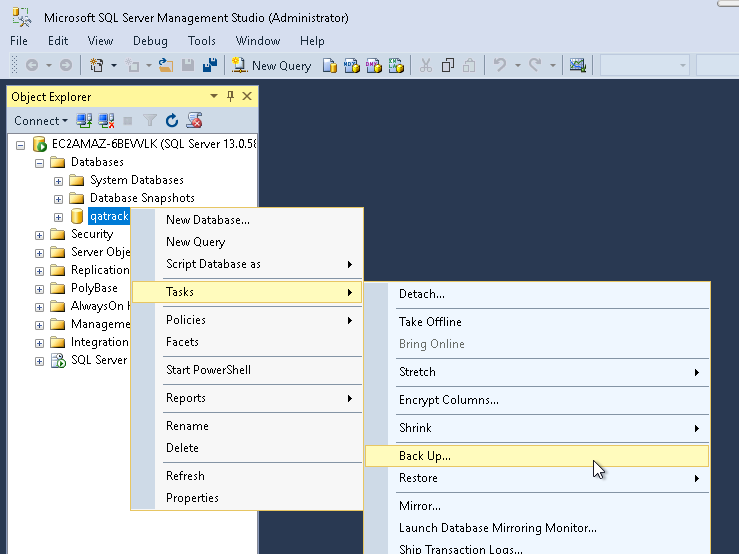The height and width of the screenshot is (554, 739).
Task: Choose Detach... from Tasks submenu
Action: pyautogui.click(x=537, y=294)
